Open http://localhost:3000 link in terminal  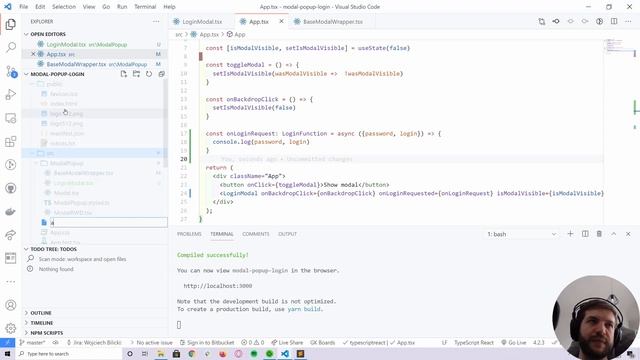pyautogui.click(x=218, y=286)
